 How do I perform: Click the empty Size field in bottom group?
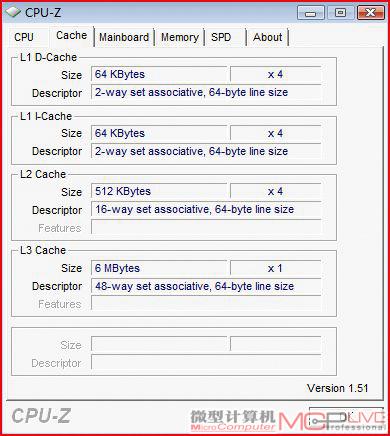[159, 345]
